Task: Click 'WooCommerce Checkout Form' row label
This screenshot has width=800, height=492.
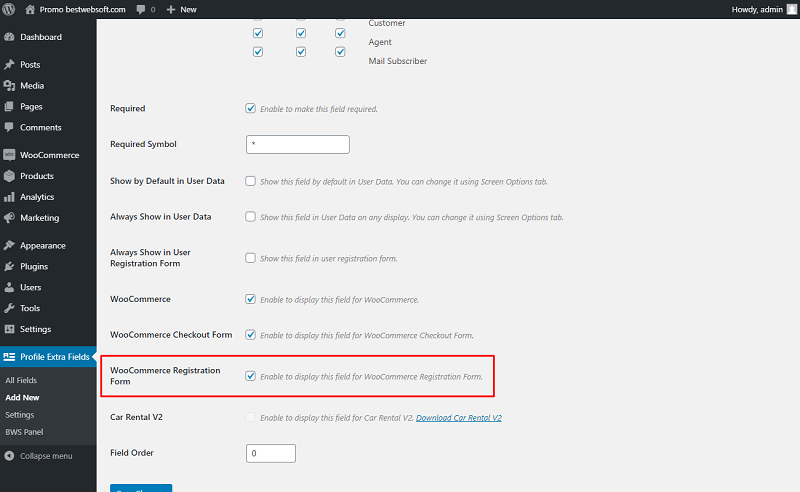Action: click(171, 335)
